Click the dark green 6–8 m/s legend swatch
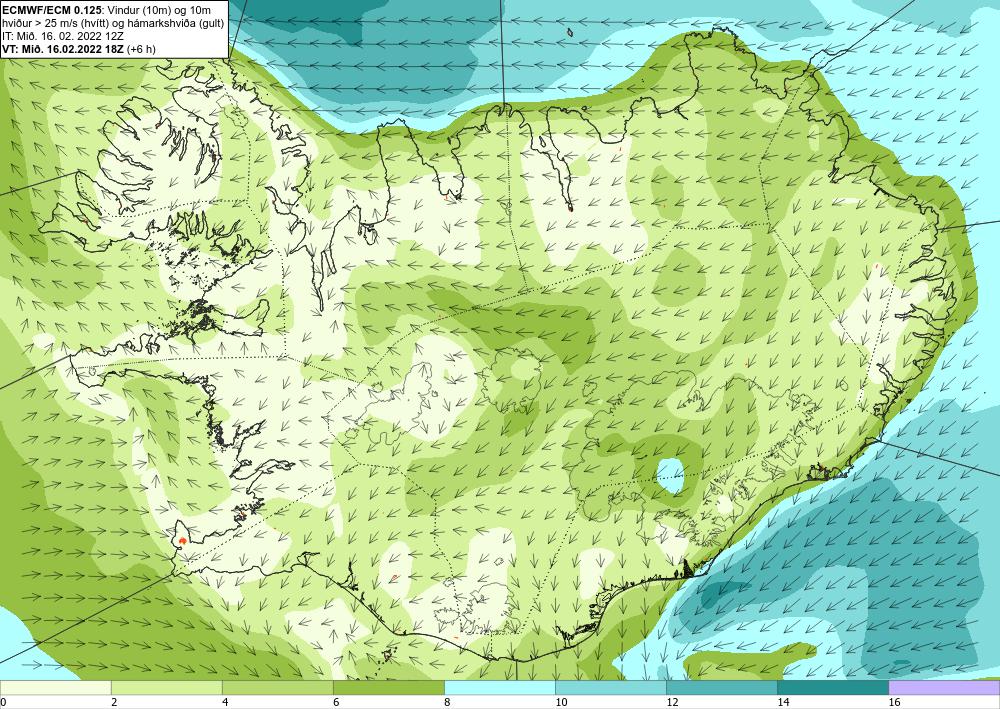1000x709 pixels. click(388, 688)
